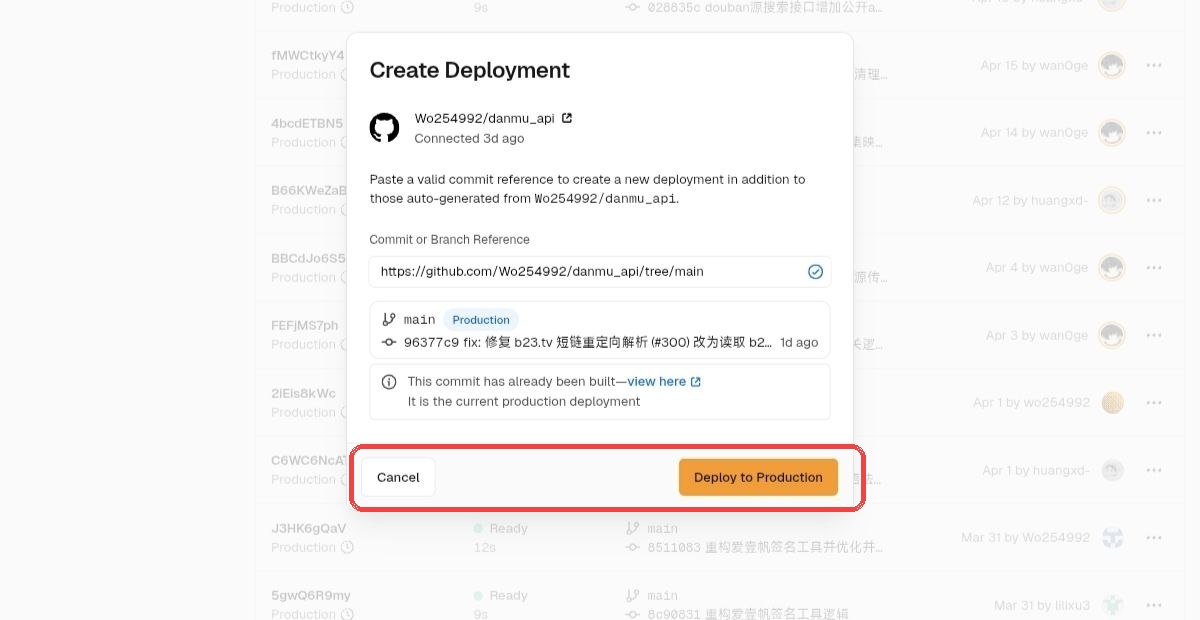Click Deploy to Production button

[x=758, y=477]
